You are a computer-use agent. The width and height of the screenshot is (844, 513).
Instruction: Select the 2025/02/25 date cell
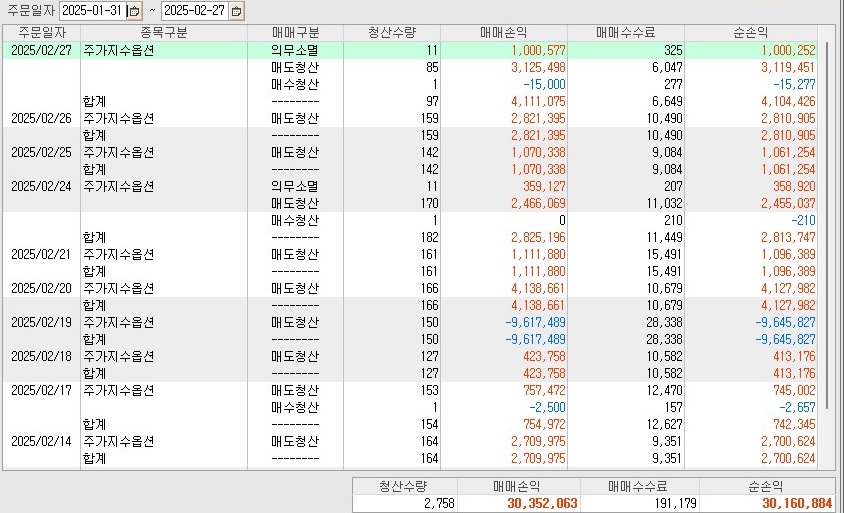(x=41, y=152)
